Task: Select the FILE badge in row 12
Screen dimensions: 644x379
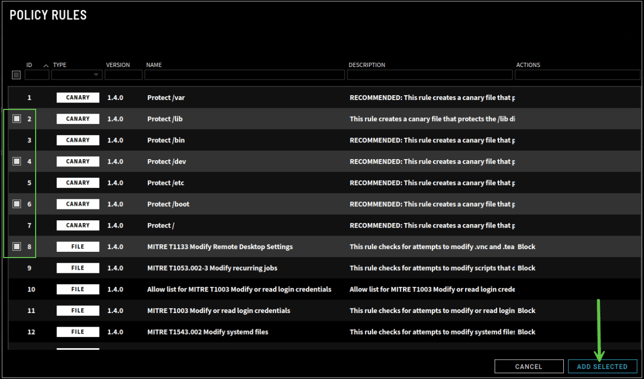Action: [x=78, y=332]
